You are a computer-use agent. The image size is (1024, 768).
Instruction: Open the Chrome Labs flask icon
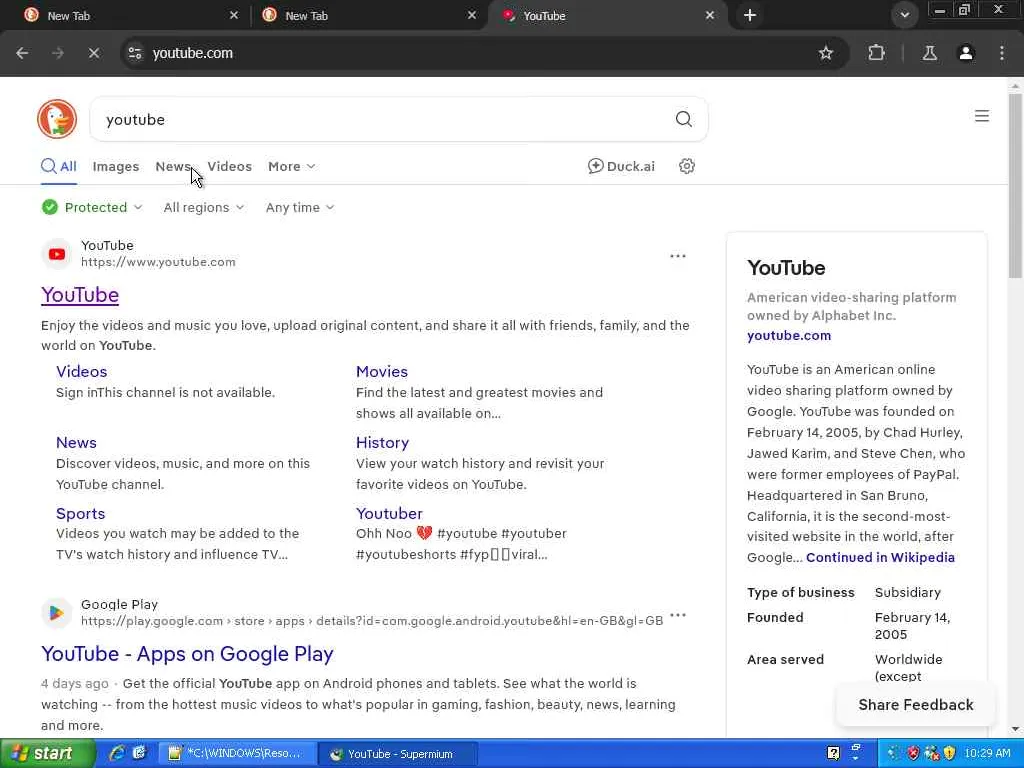coord(929,53)
